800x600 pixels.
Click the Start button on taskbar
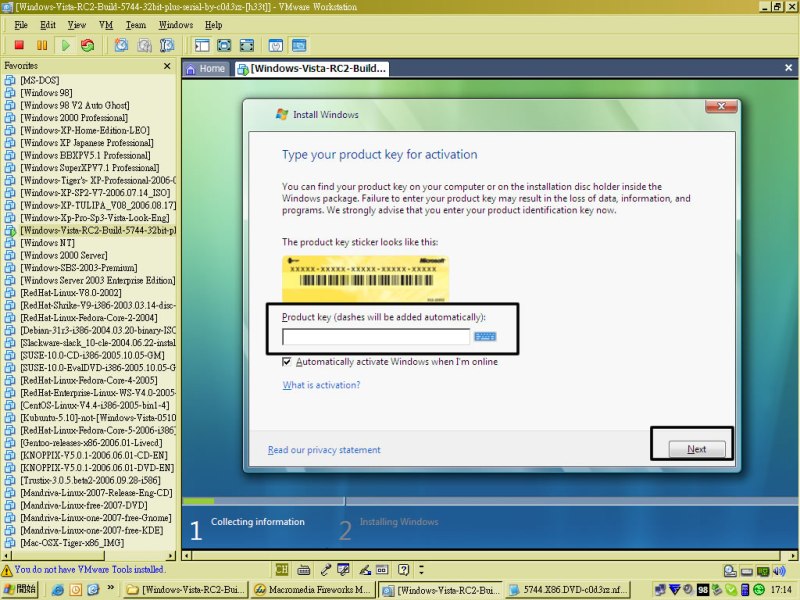point(19,589)
